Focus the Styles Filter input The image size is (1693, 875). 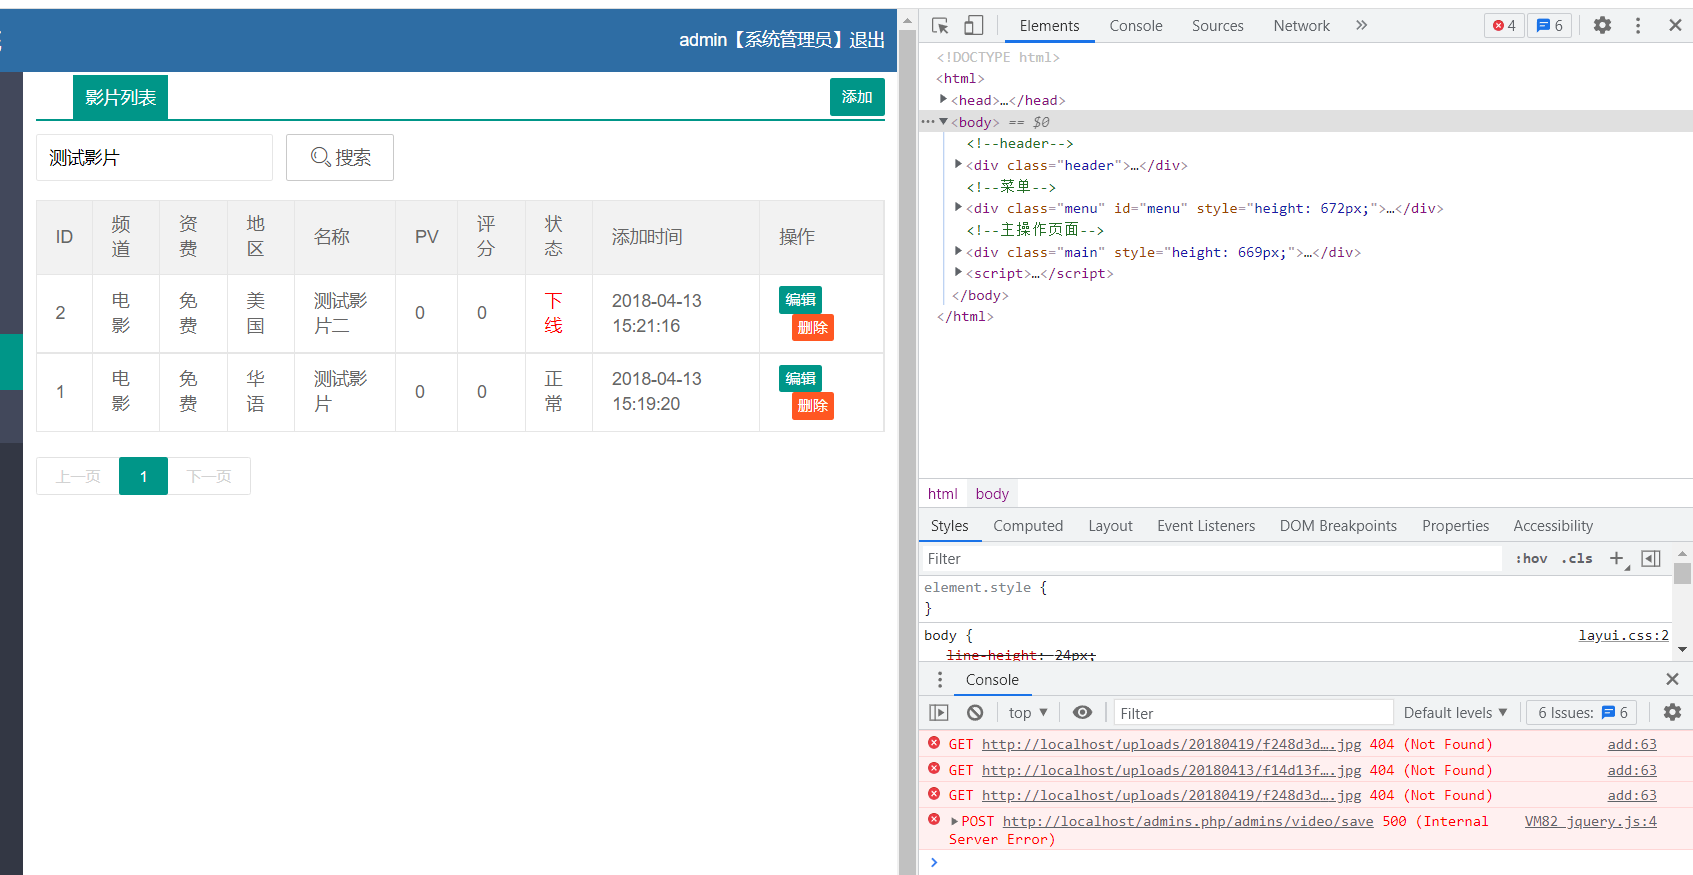(1211, 559)
